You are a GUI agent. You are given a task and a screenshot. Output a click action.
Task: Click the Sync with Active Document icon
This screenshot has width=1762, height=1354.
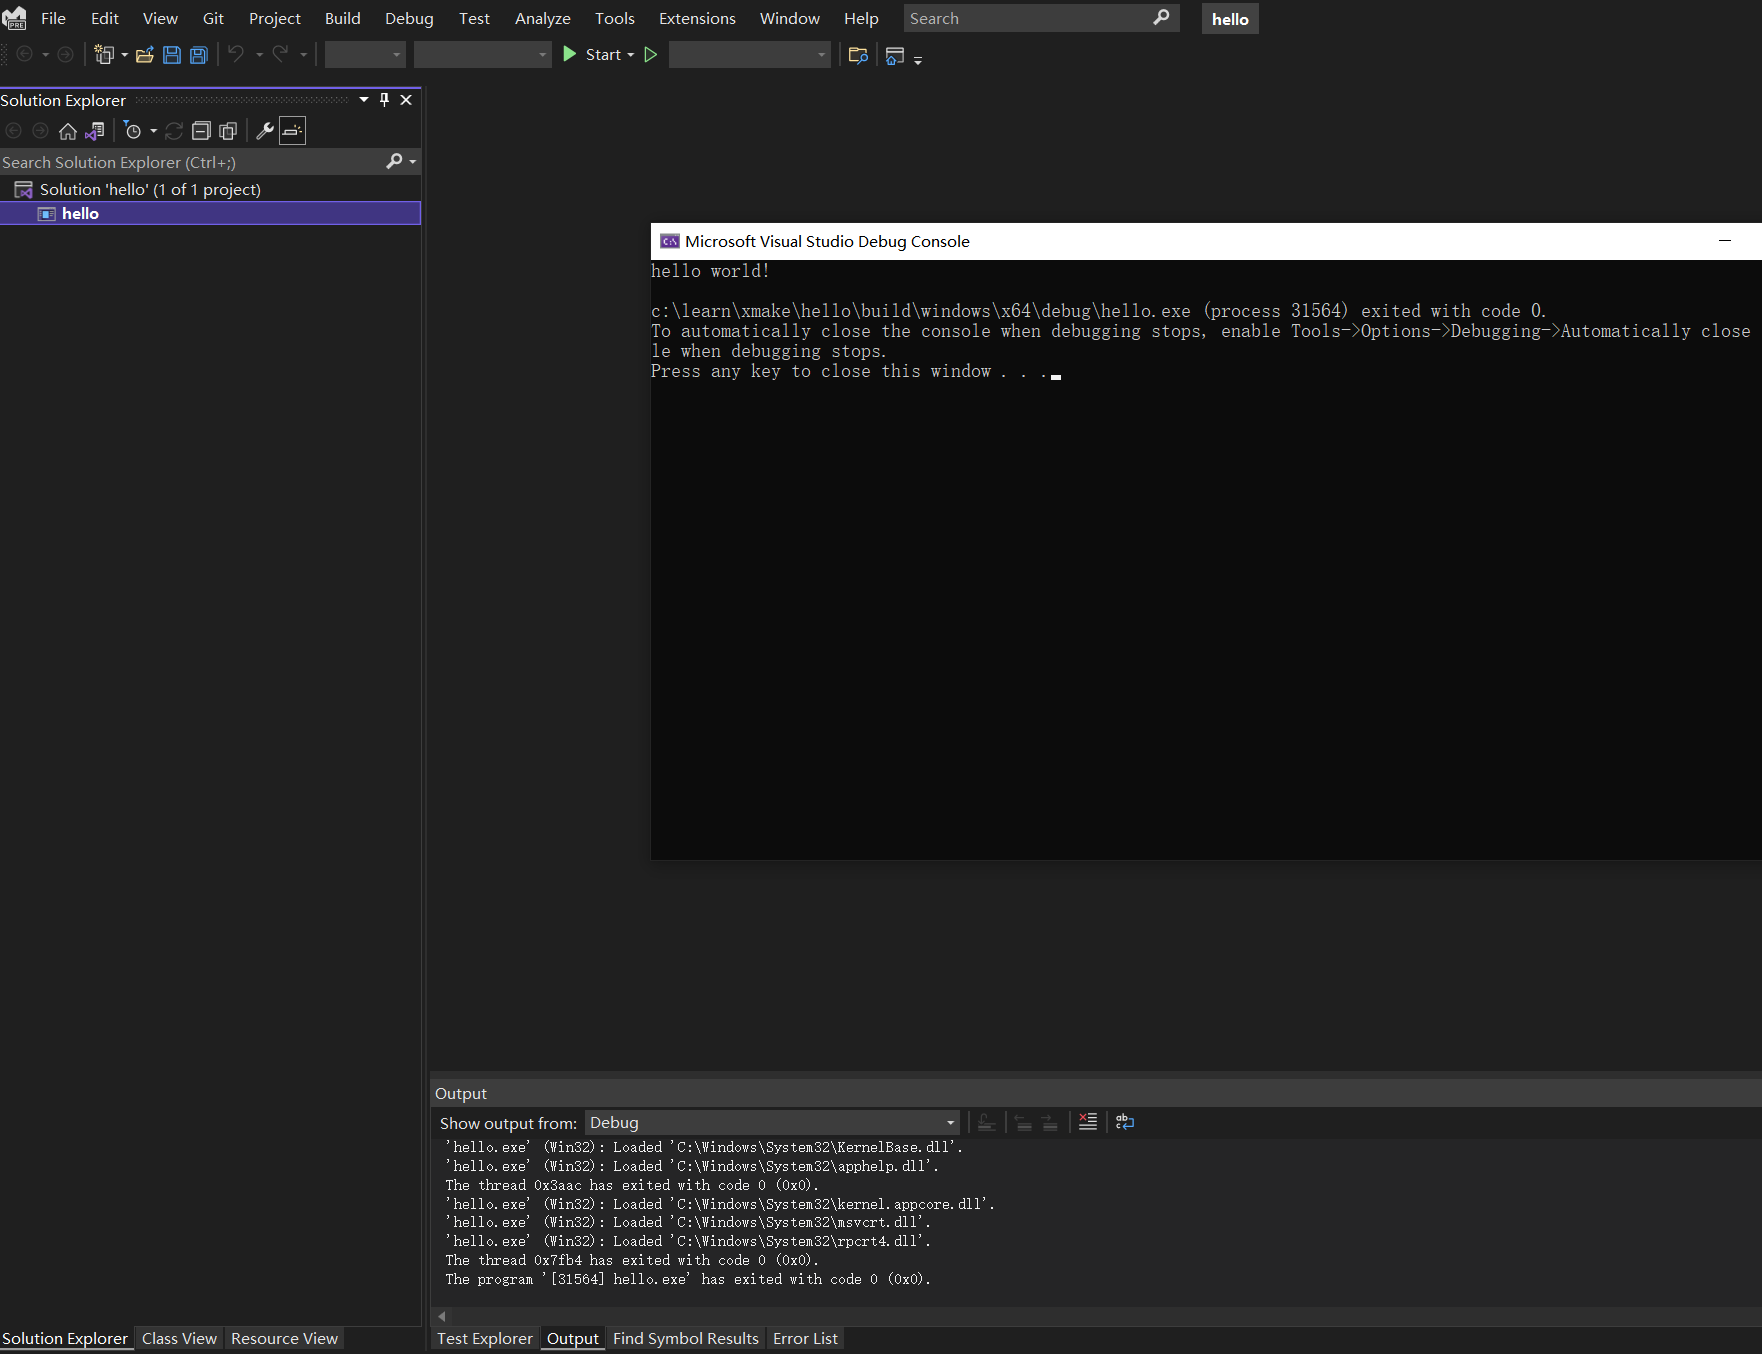(174, 131)
